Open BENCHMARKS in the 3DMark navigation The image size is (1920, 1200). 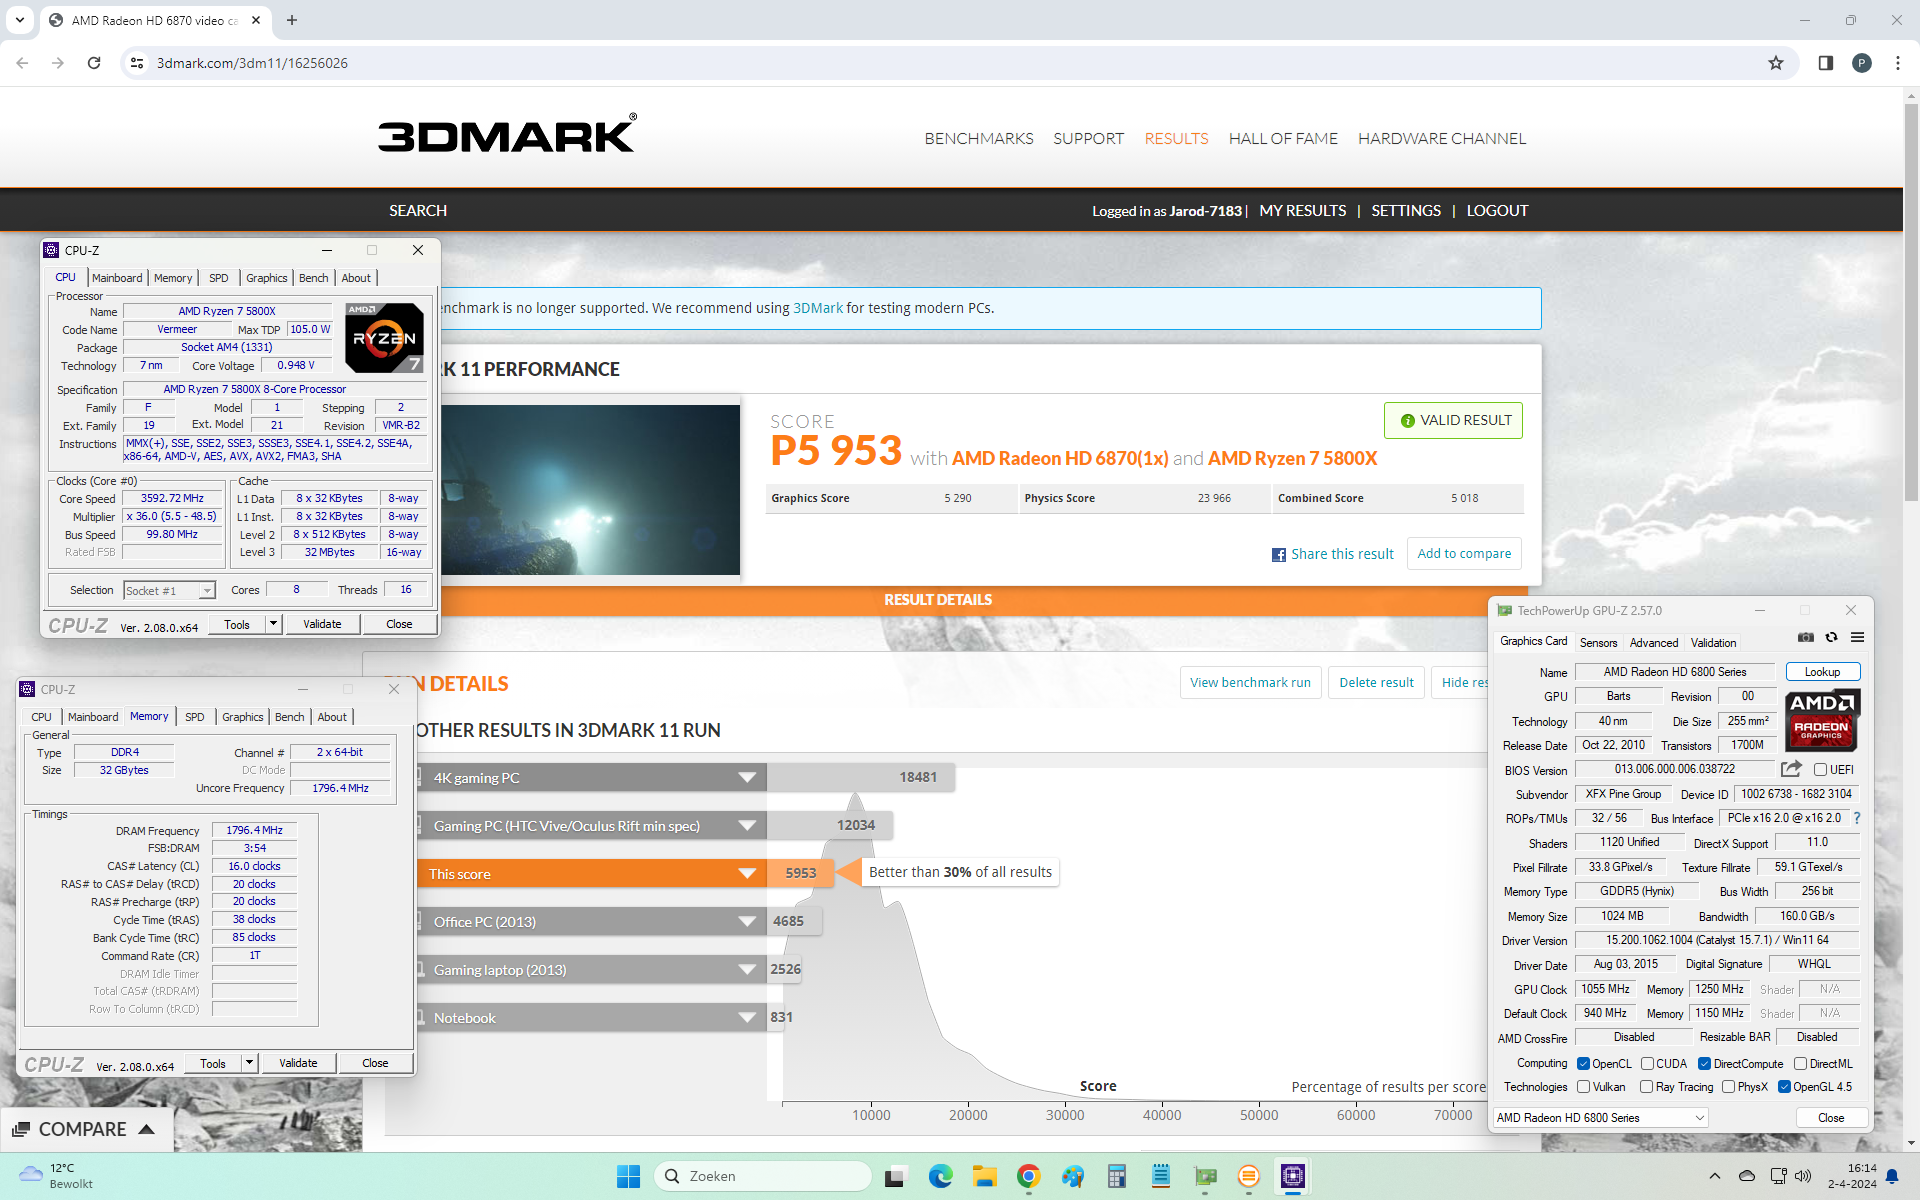coord(979,138)
